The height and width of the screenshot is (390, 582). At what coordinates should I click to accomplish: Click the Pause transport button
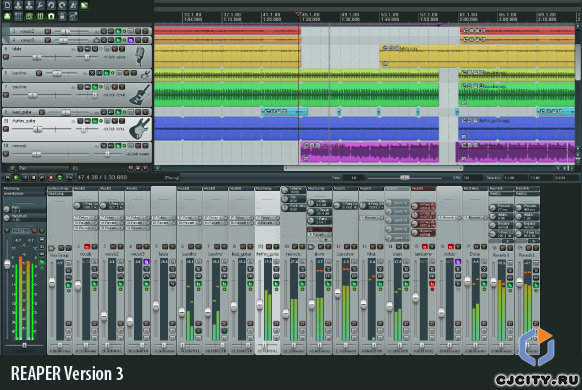point(25,178)
